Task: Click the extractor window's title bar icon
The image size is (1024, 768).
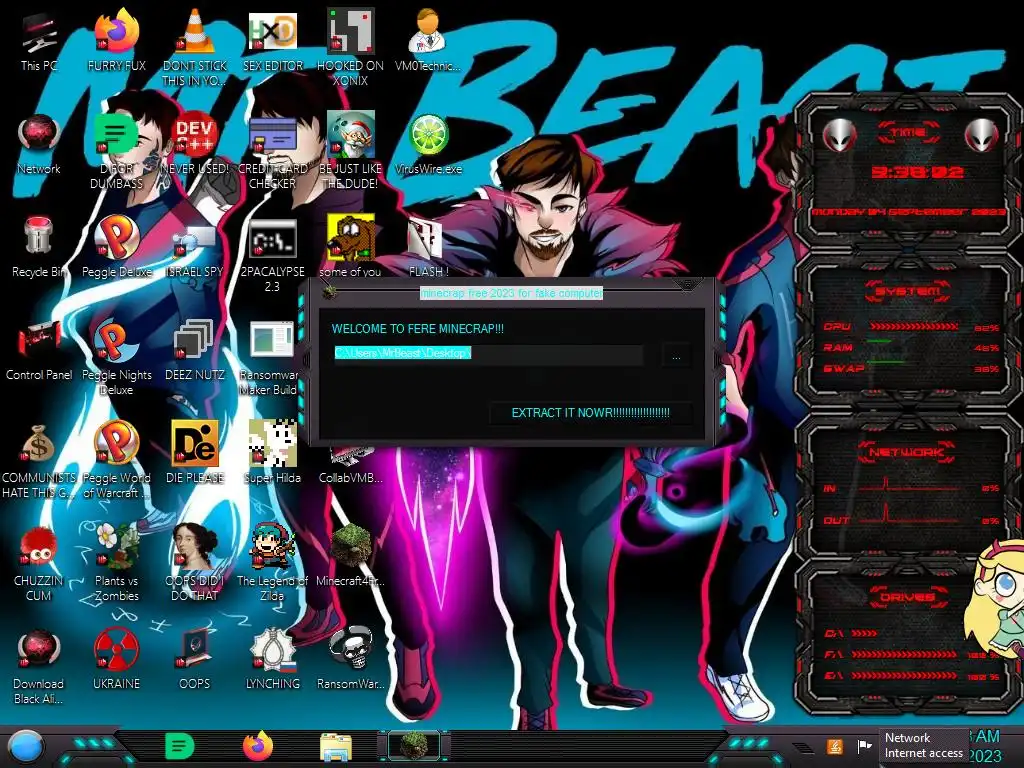Action: [330, 291]
